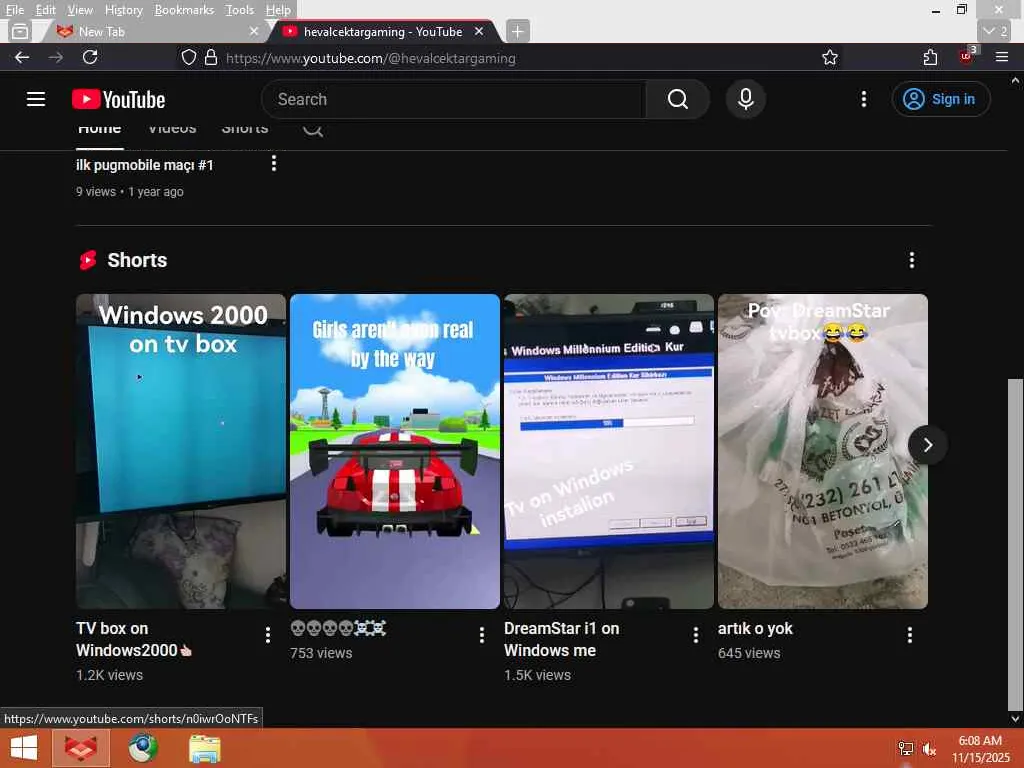1024x768 pixels.
Task: Open a new browser tab
Action: 517,31
